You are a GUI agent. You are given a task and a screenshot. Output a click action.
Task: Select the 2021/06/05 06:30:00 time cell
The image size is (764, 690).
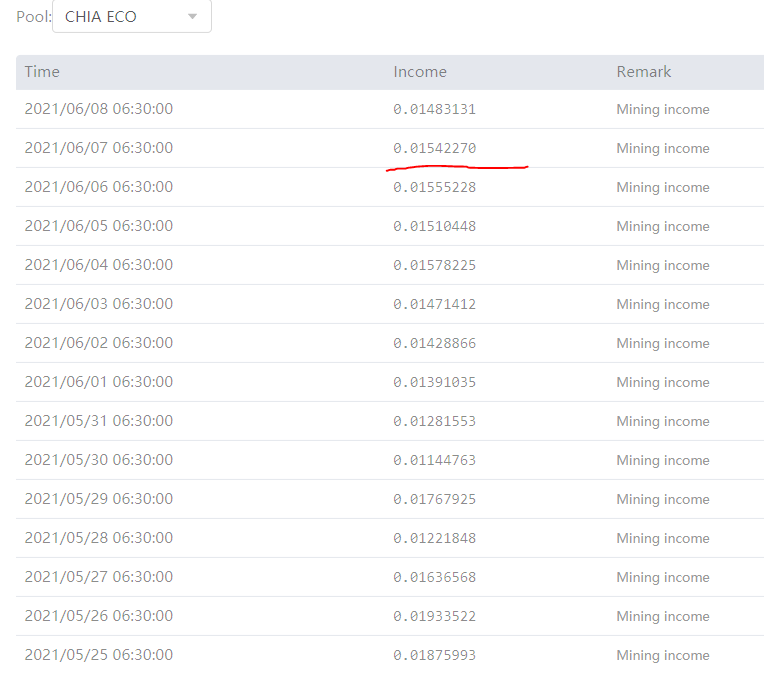click(x=99, y=226)
